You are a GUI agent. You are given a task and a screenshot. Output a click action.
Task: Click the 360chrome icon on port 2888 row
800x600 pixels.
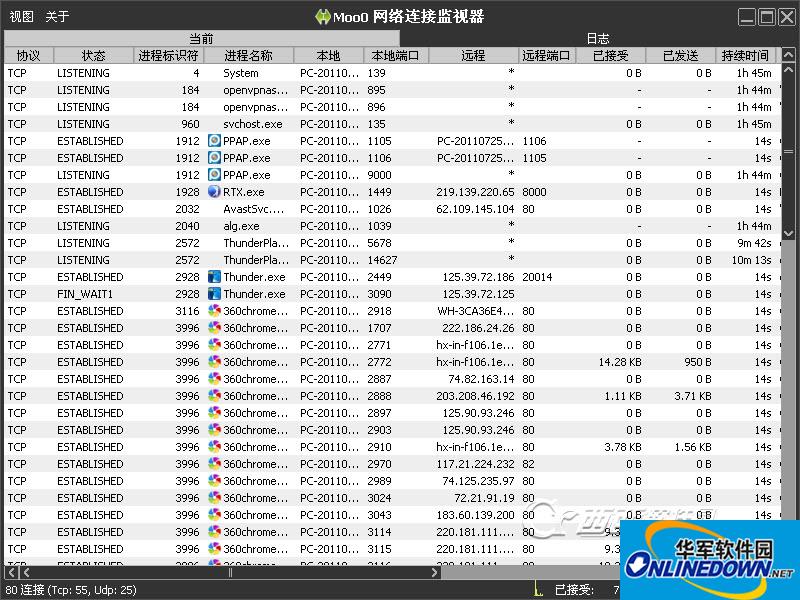click(x=214, y=396)
